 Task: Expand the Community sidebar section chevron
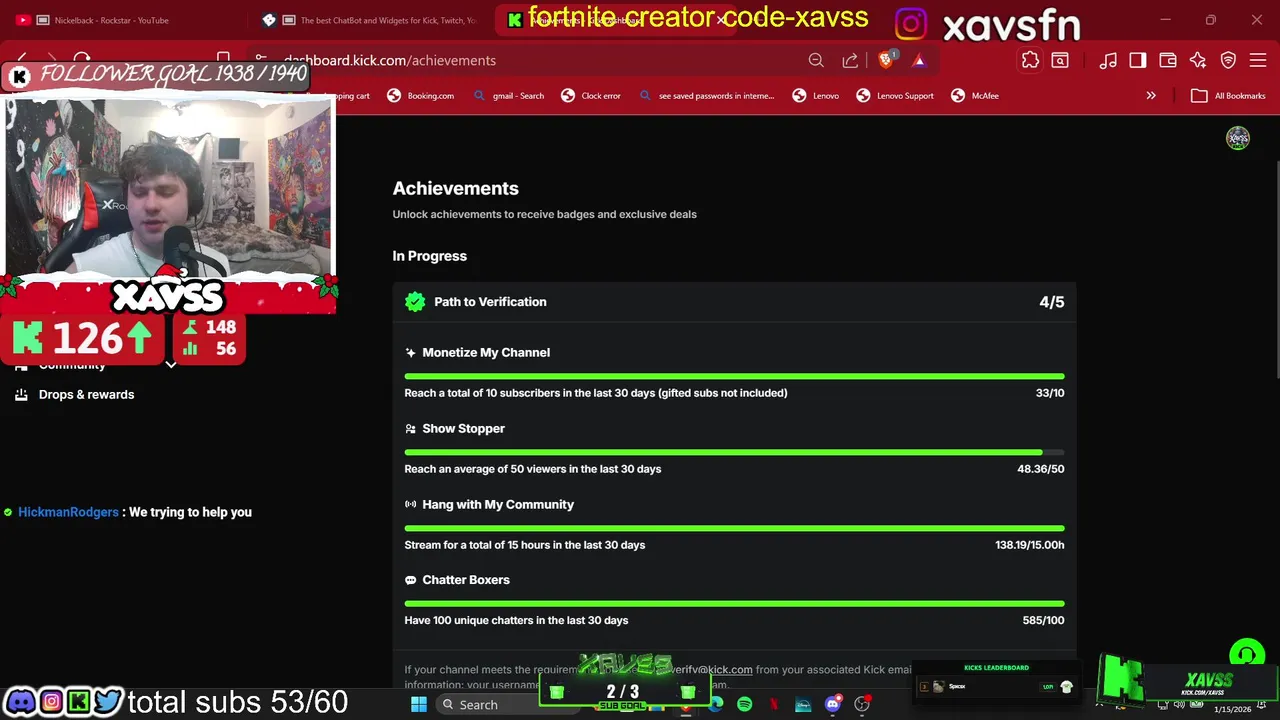pos(171,365)
